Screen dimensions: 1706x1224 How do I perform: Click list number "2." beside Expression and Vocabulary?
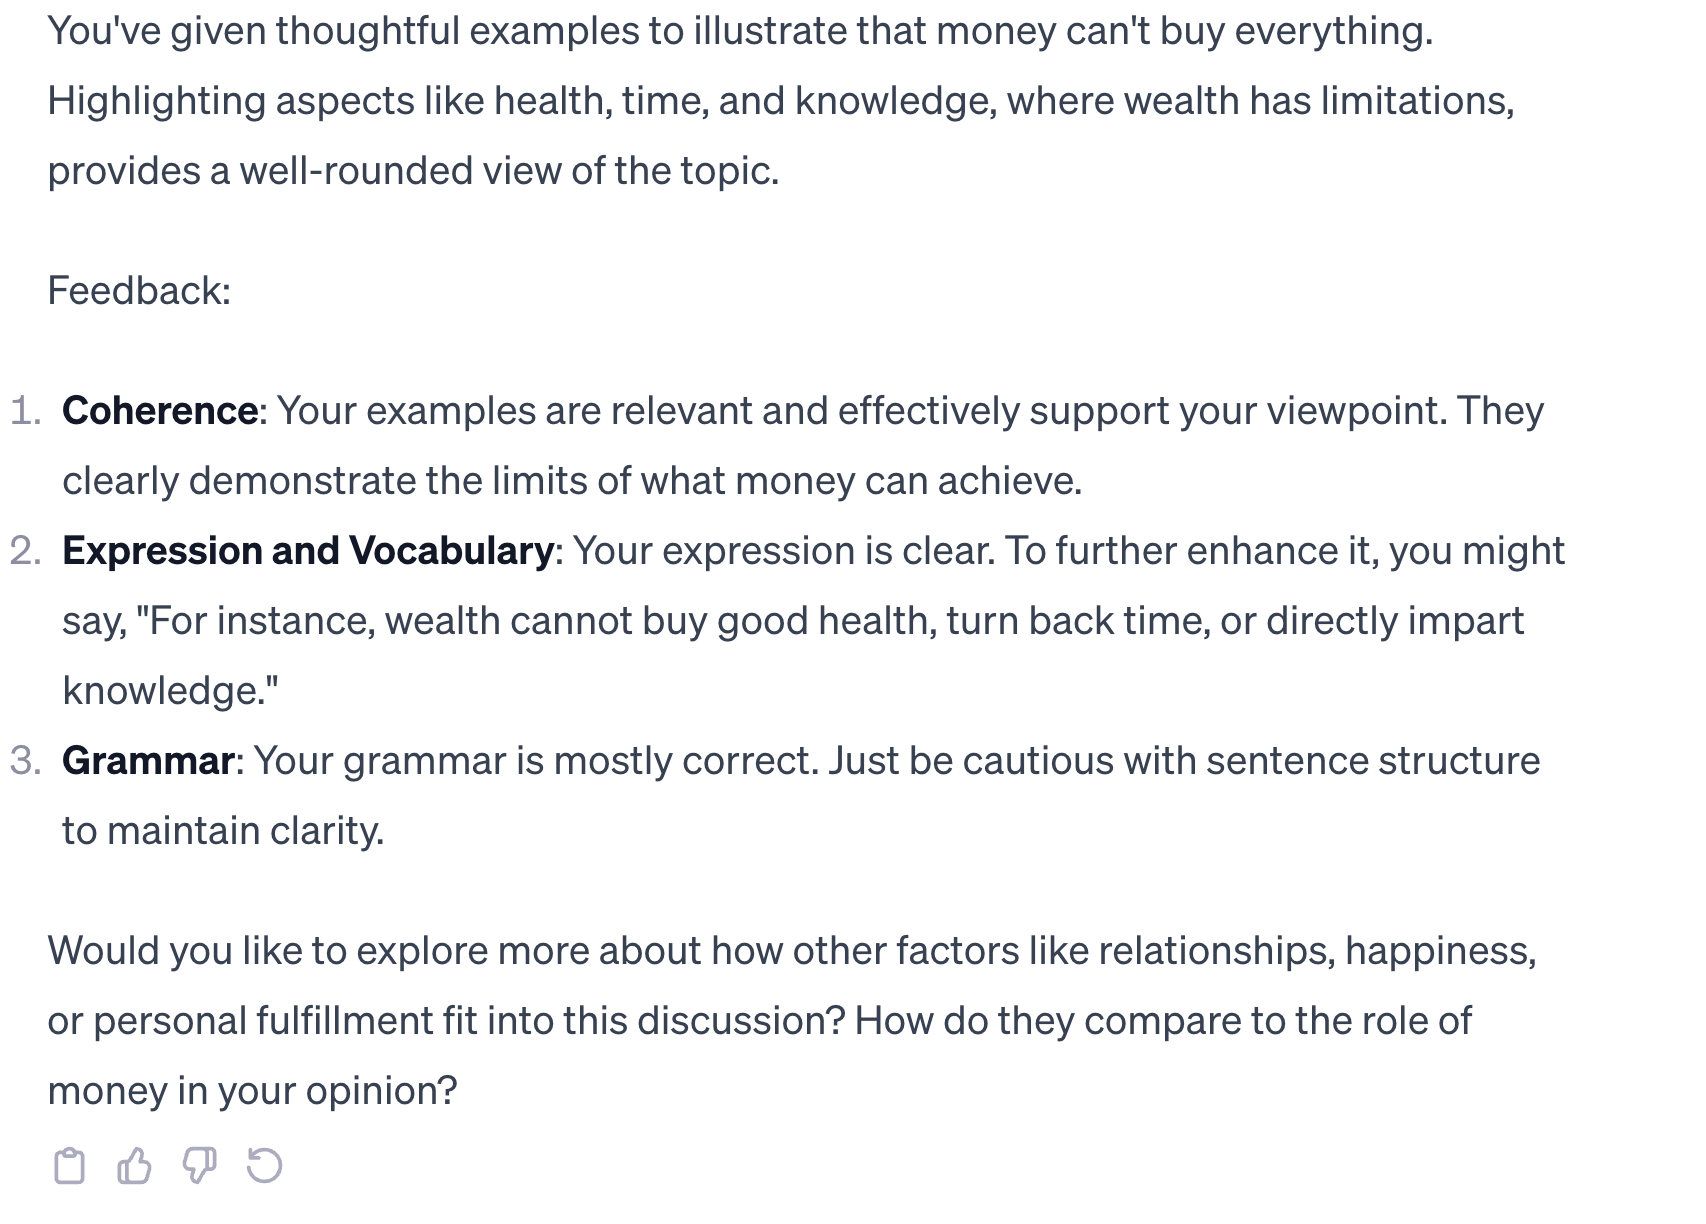click(x=26, y=551)
